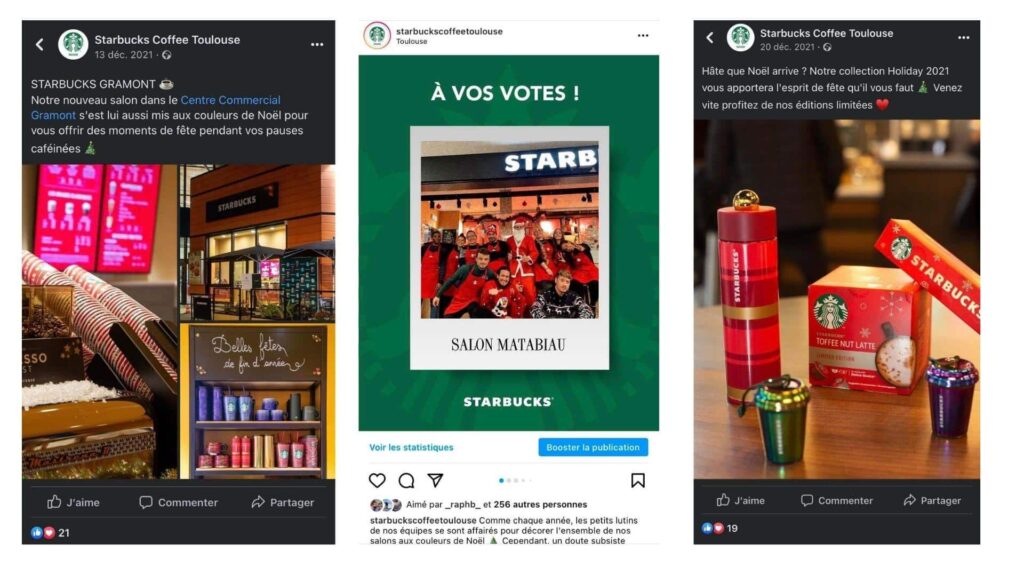1024x576 pixels.
Task: Go back from the Holiday 2021 collection post
Action: pyautogui.click(x=711, y=37)
